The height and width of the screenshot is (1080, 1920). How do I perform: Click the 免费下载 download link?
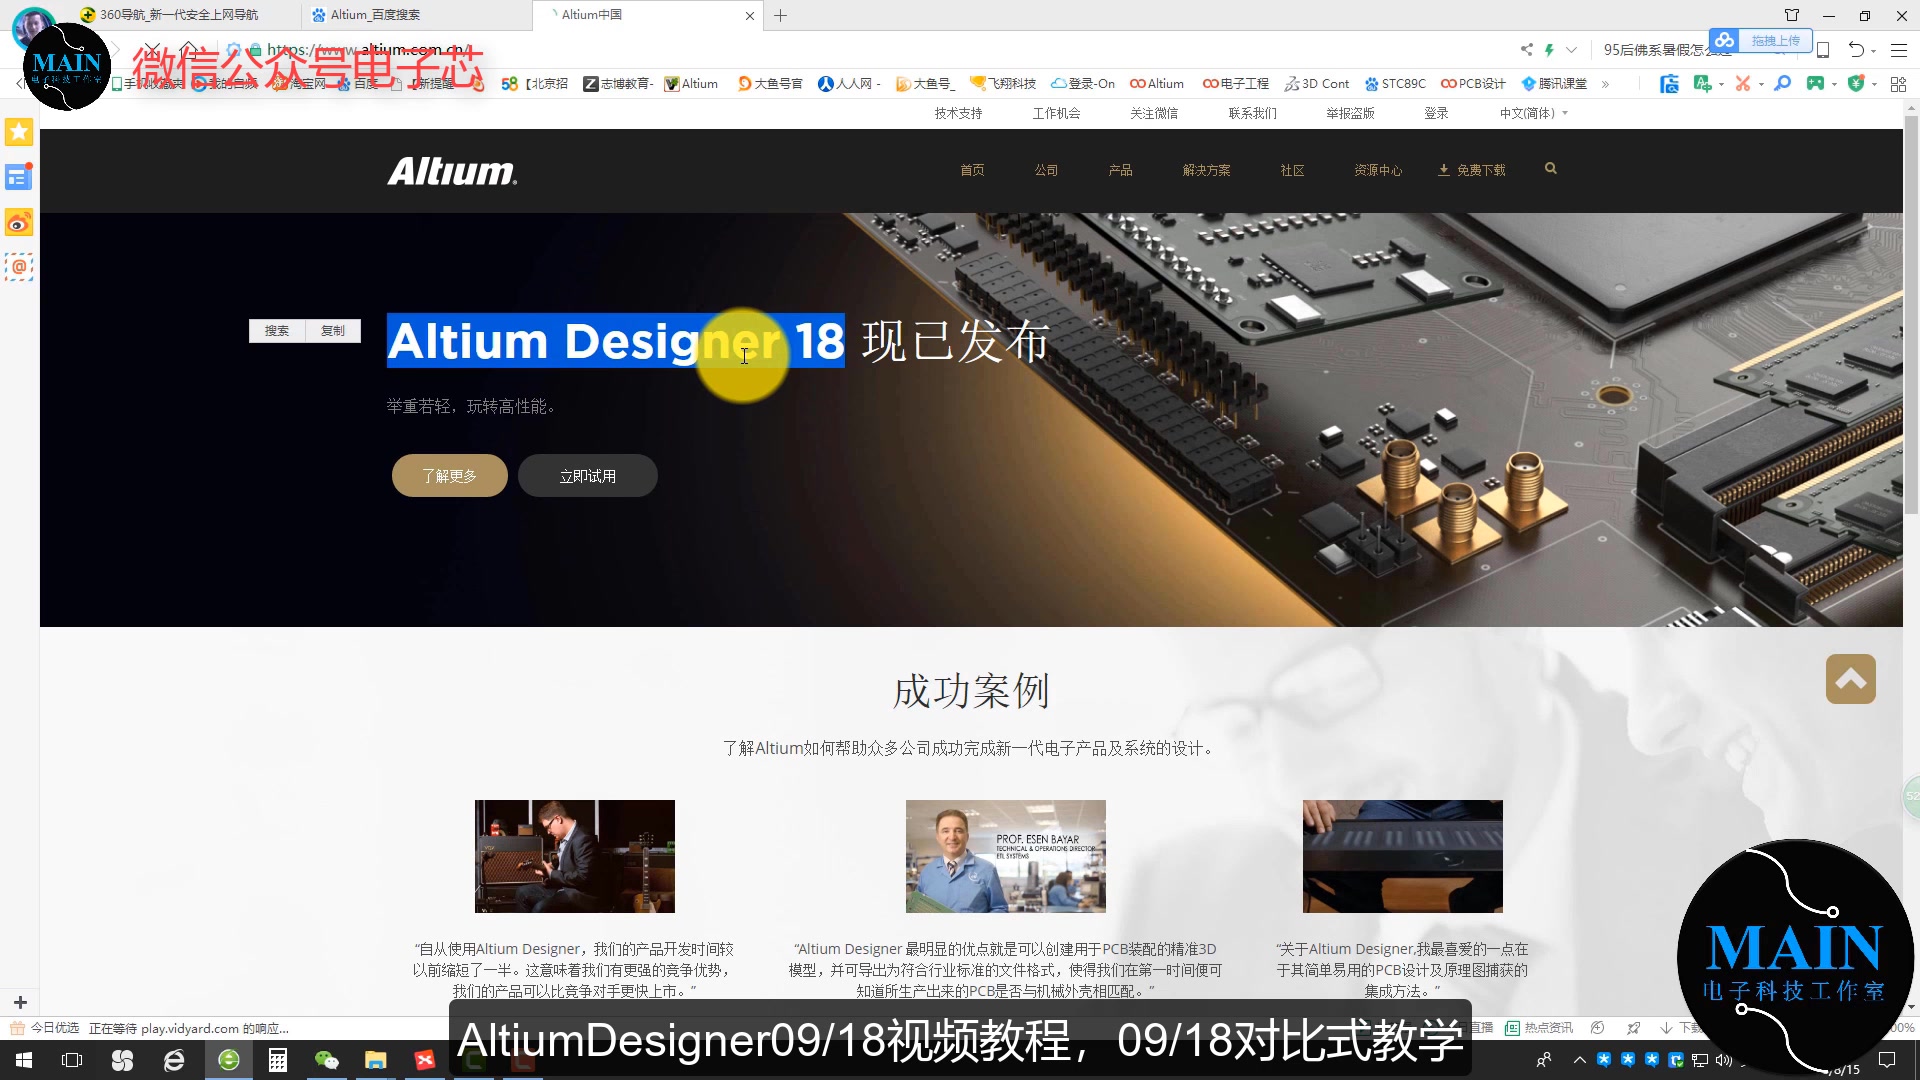pos(1472,170)
